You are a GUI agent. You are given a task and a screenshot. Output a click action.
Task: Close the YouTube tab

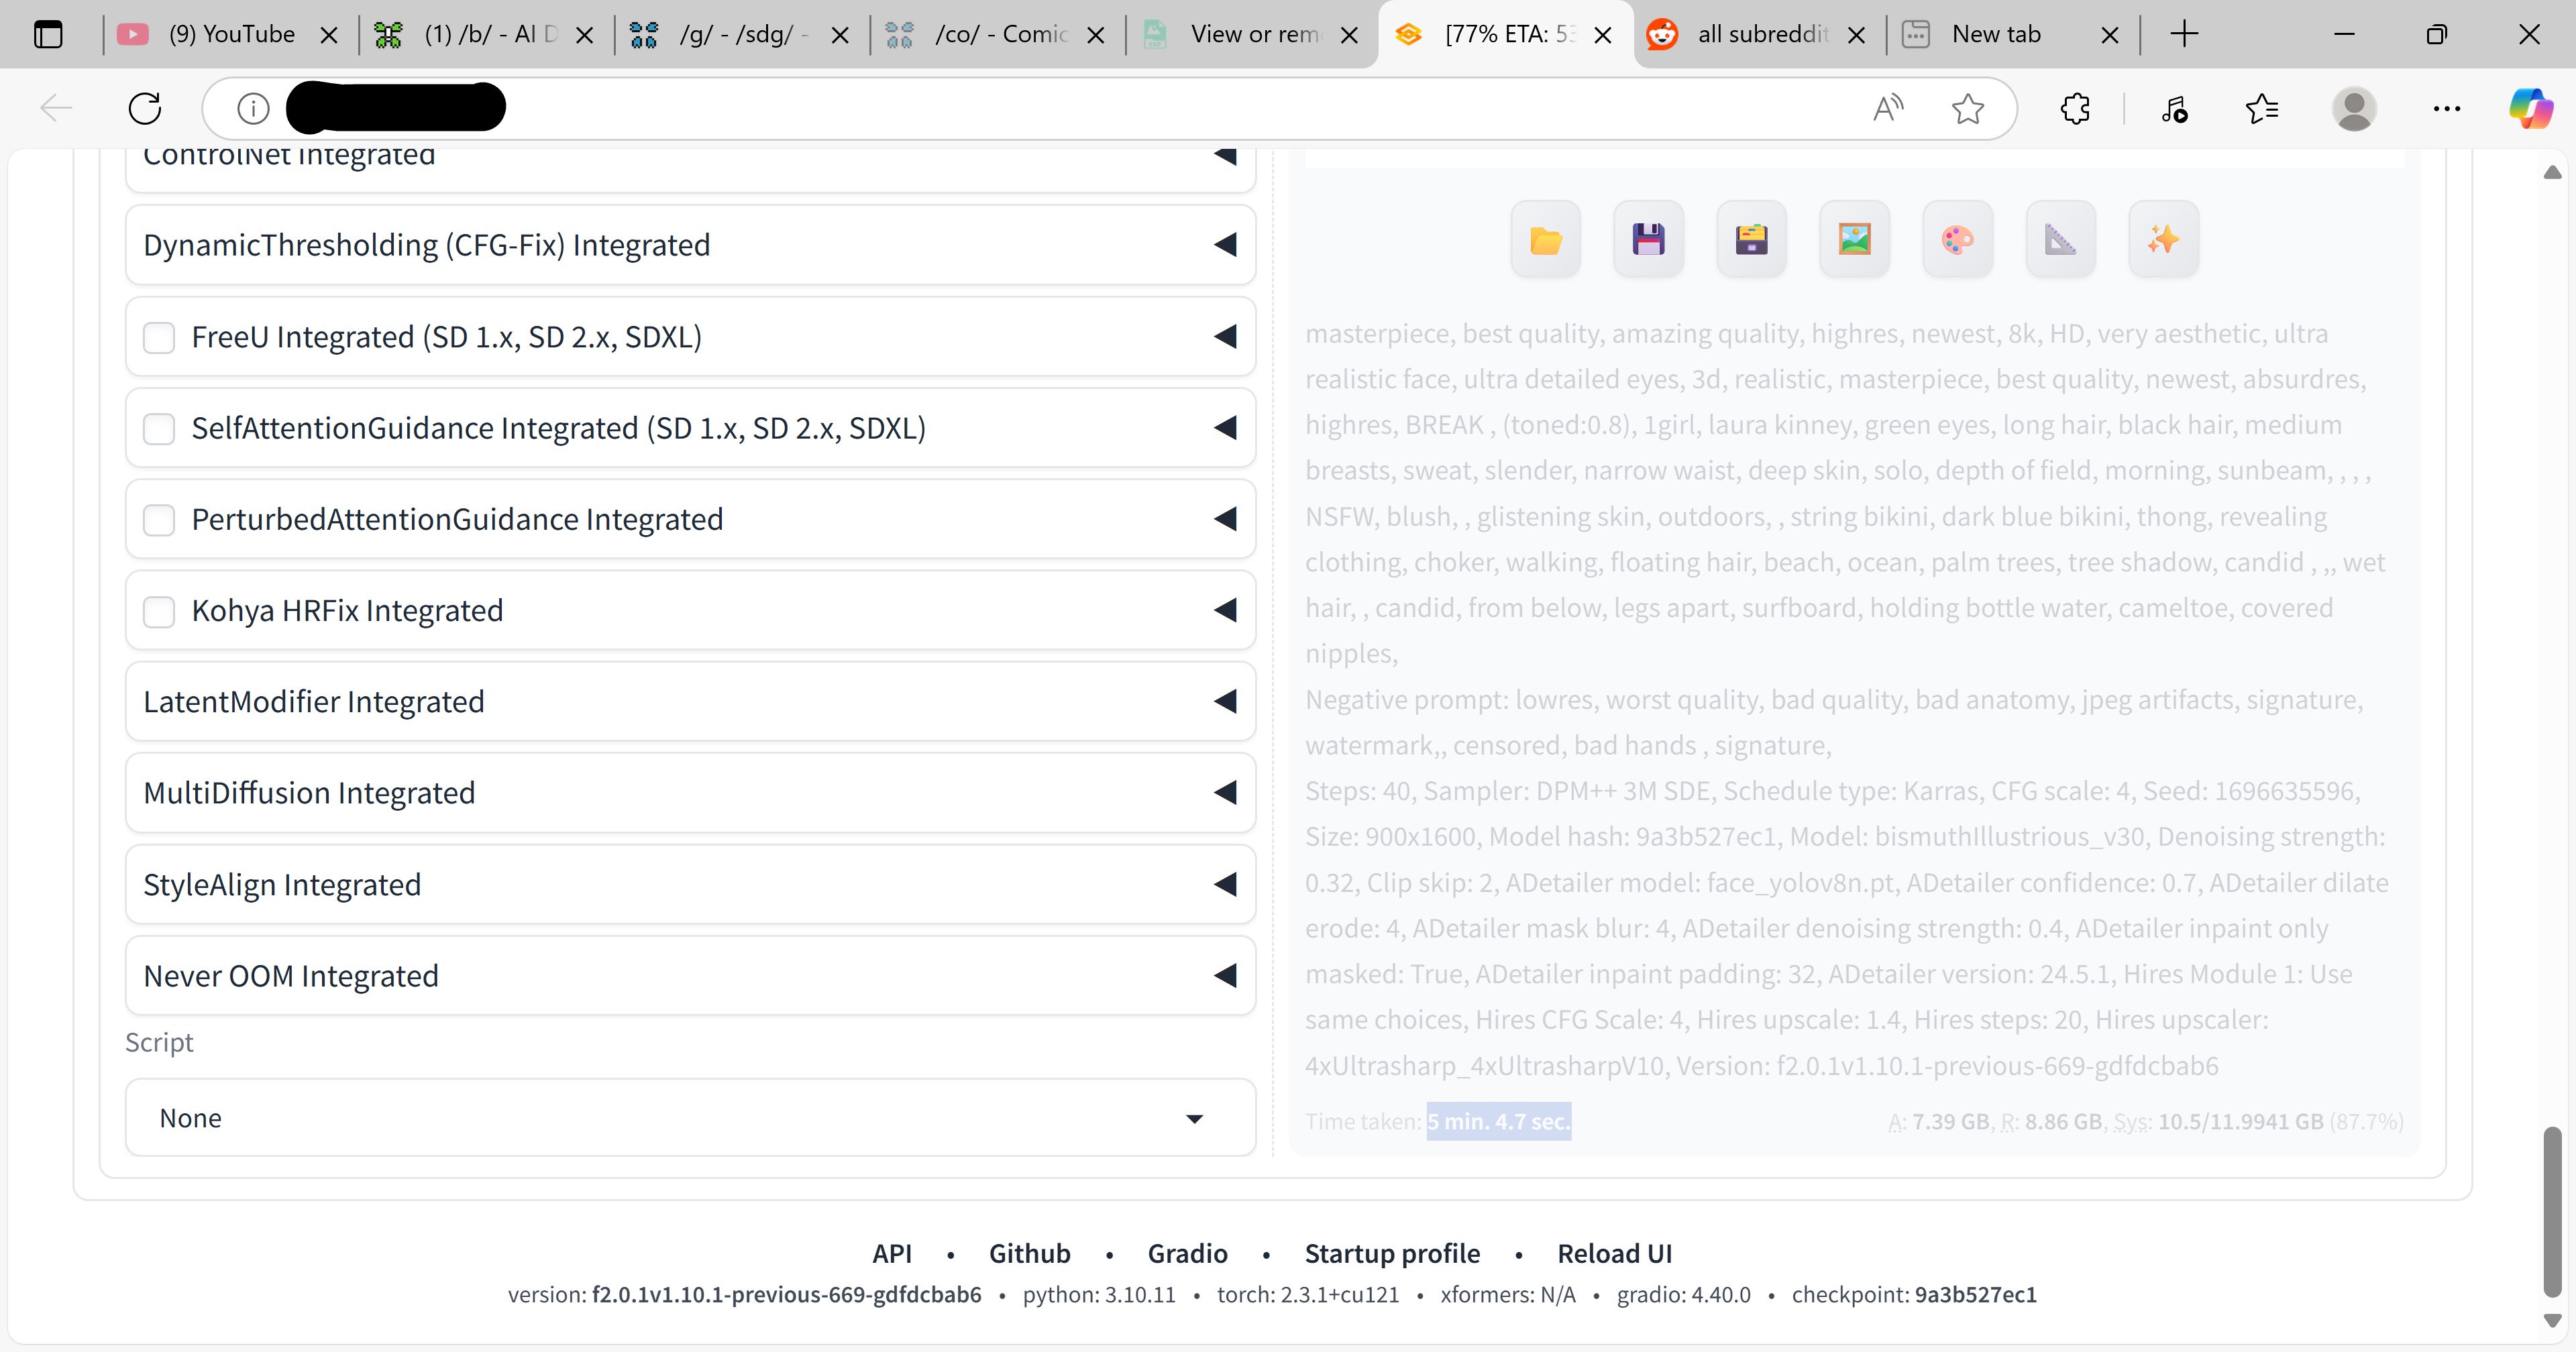pyautogui.click(x=329, y=35)
